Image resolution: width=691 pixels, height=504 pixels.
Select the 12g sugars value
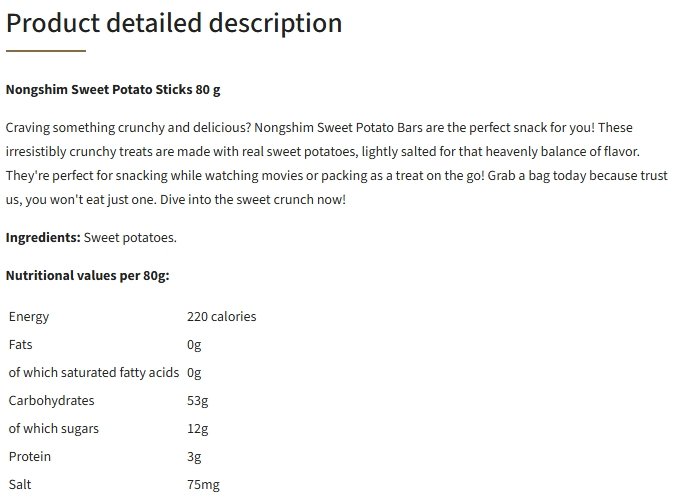pos(197,429)
